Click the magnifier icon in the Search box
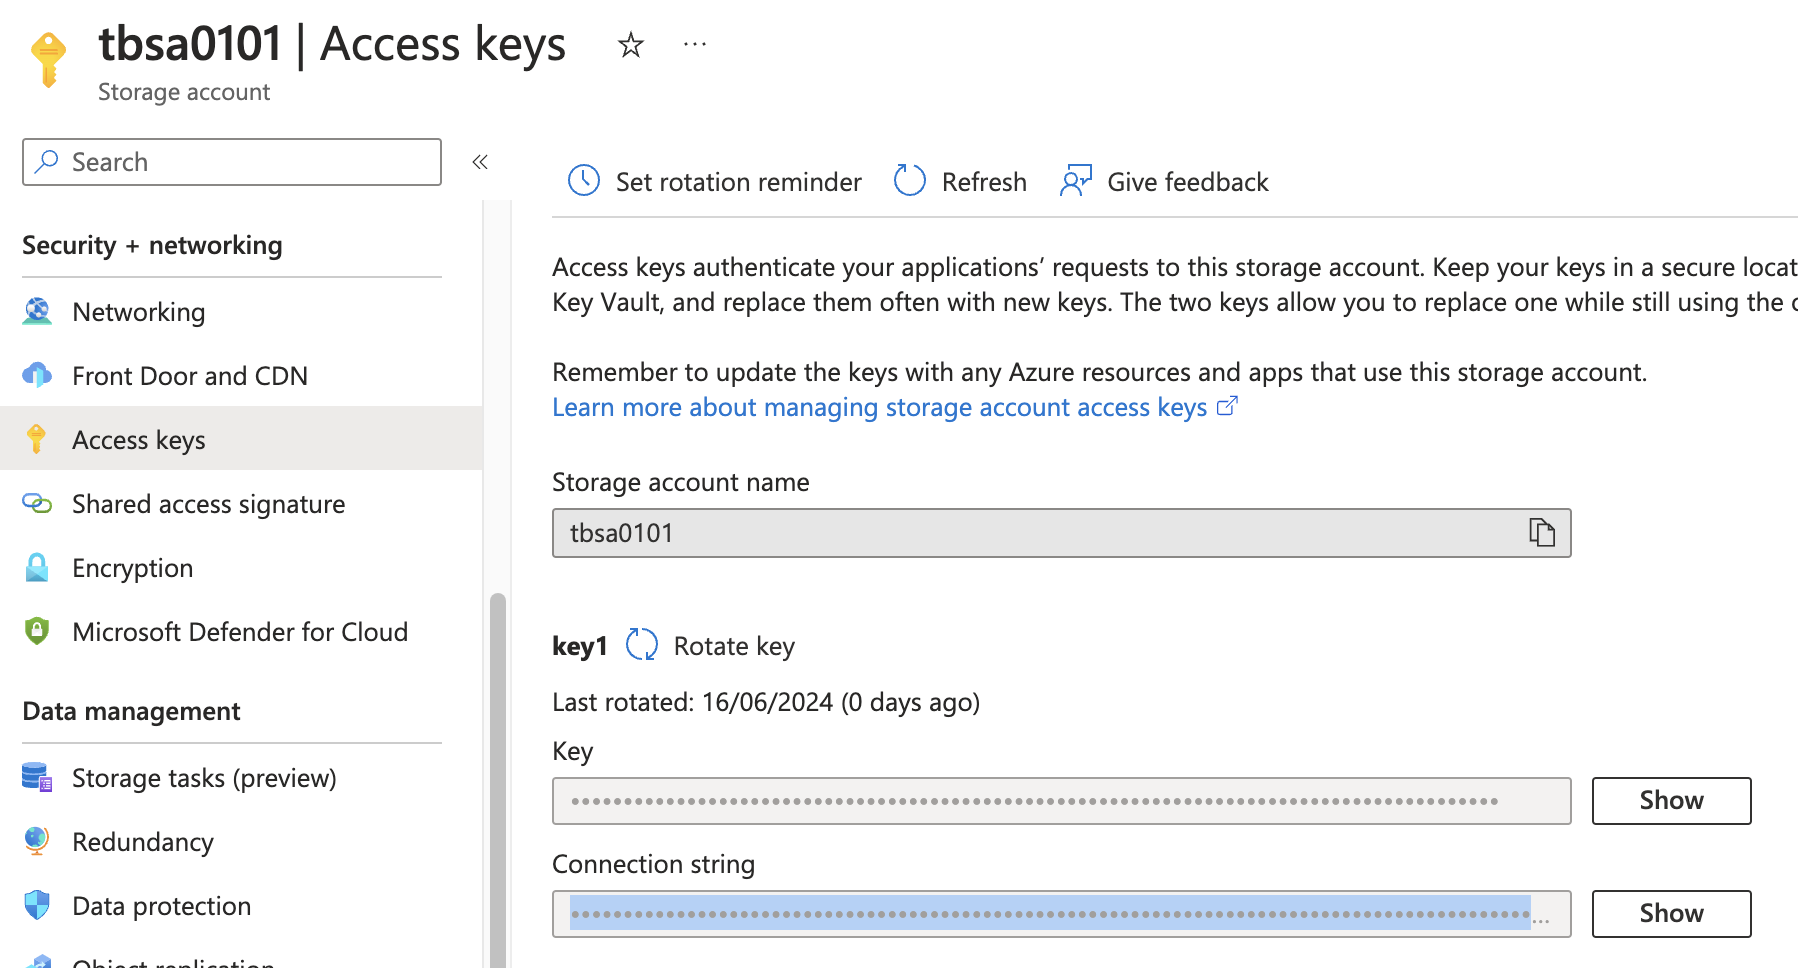Screen dimensions: 1798x968 pyautogui.click(x=46, y=162)
